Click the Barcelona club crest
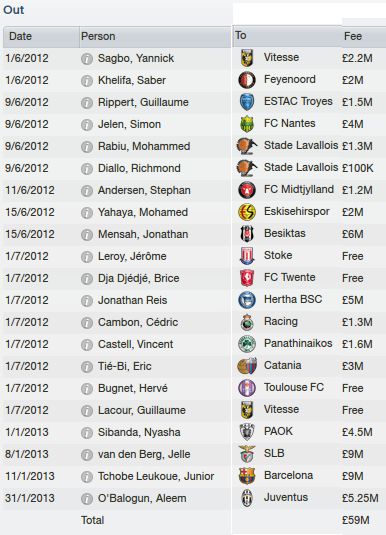The image size is (386, 535). pos(246,476)
